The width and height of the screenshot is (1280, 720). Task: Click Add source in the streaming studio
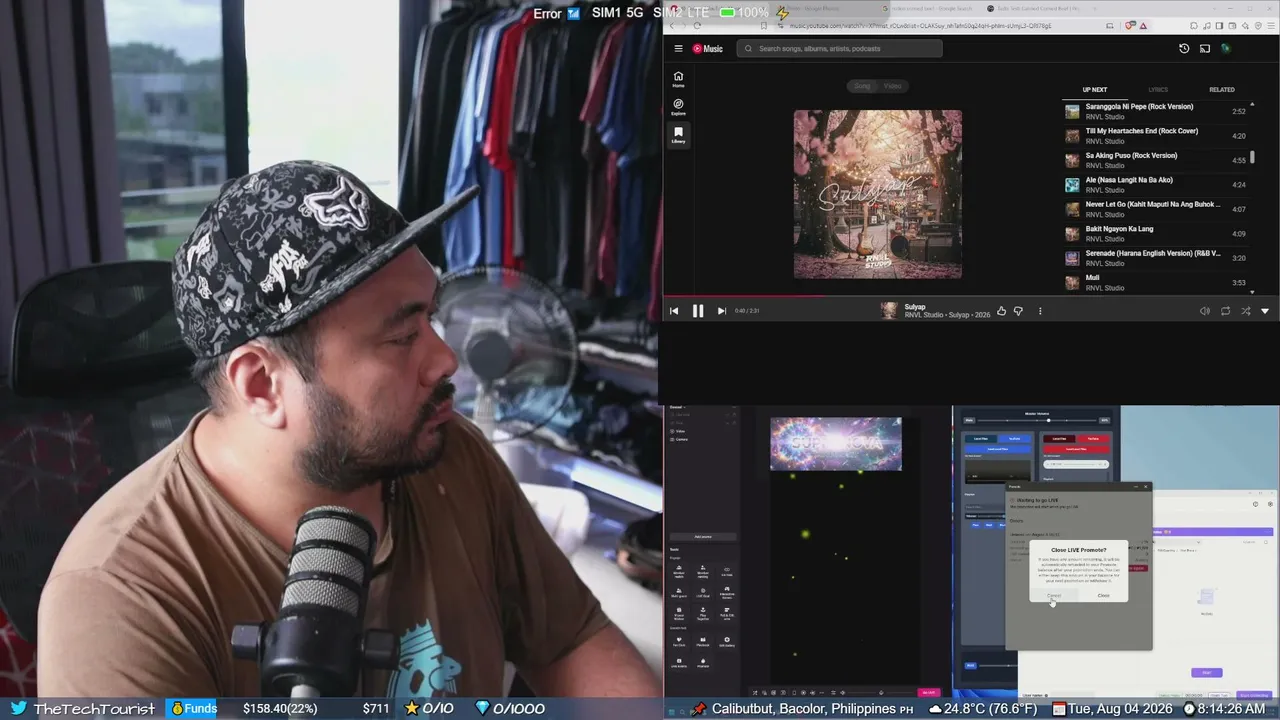click(703, 537)
